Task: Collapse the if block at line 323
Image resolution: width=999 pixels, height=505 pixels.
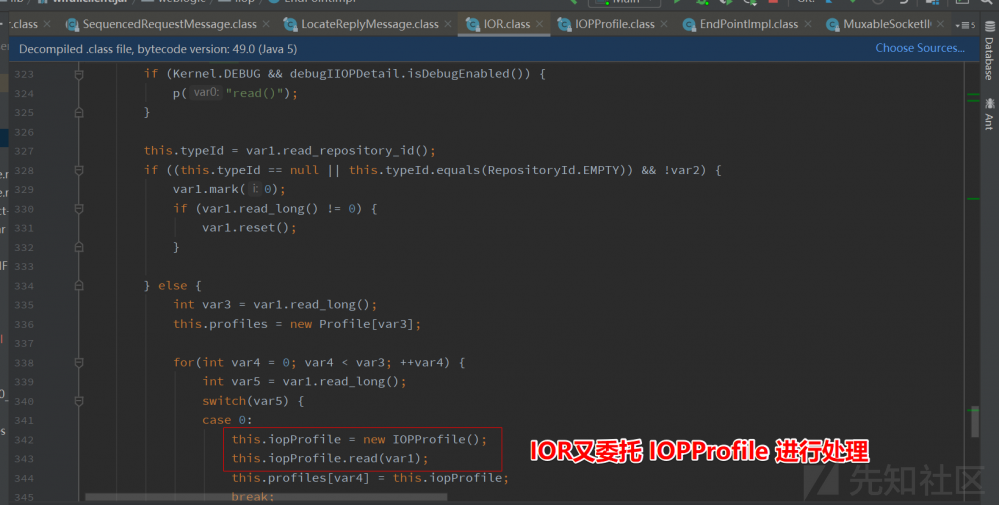Action: (79, 75)
